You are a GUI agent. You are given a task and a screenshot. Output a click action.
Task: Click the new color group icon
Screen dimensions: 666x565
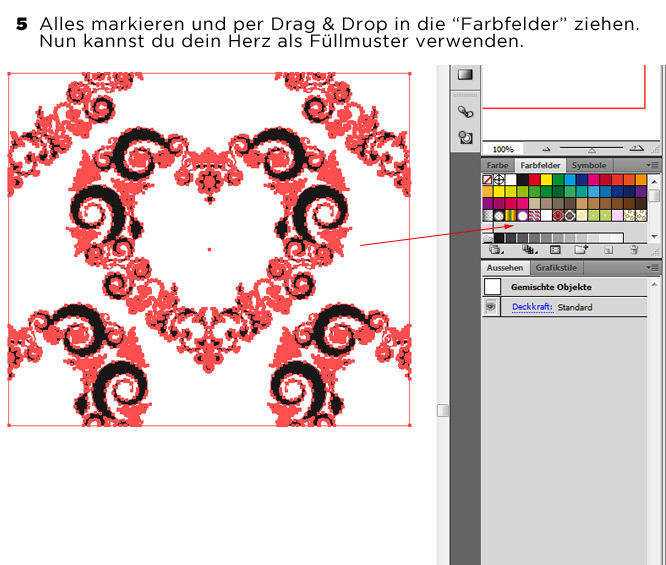click(580, 251)
